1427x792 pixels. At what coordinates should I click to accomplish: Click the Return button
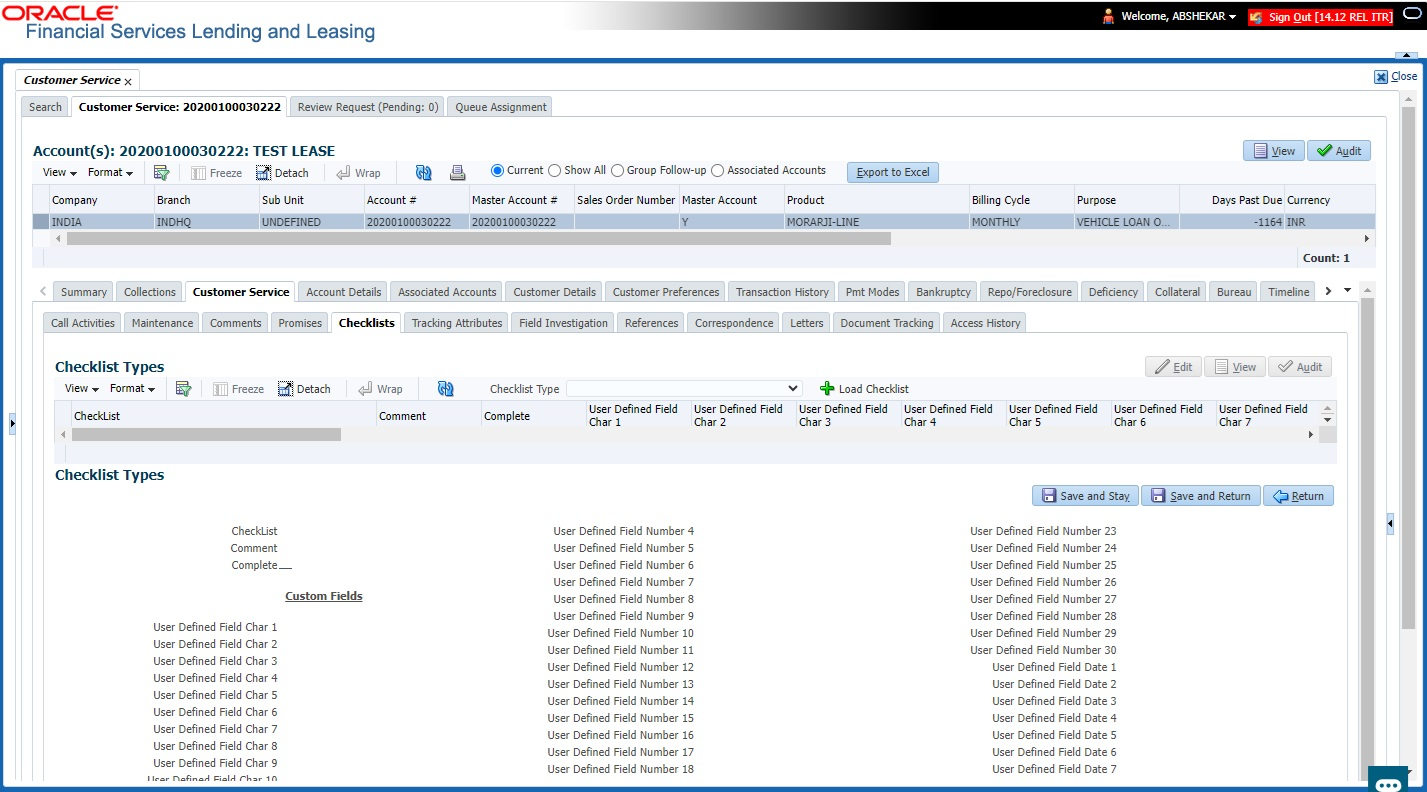pos(1298,496)
